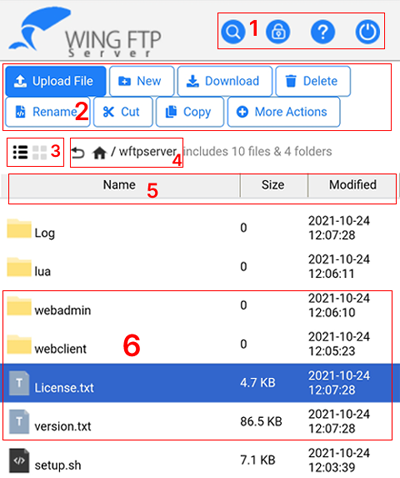Image resolution: width=400 pixels, height=478 pixels.
Task: Select the version.txt file name
Action: coord(63,426)
